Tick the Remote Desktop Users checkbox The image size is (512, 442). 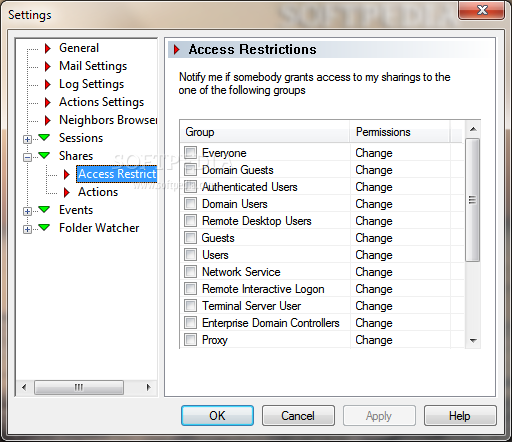point(190,221)
